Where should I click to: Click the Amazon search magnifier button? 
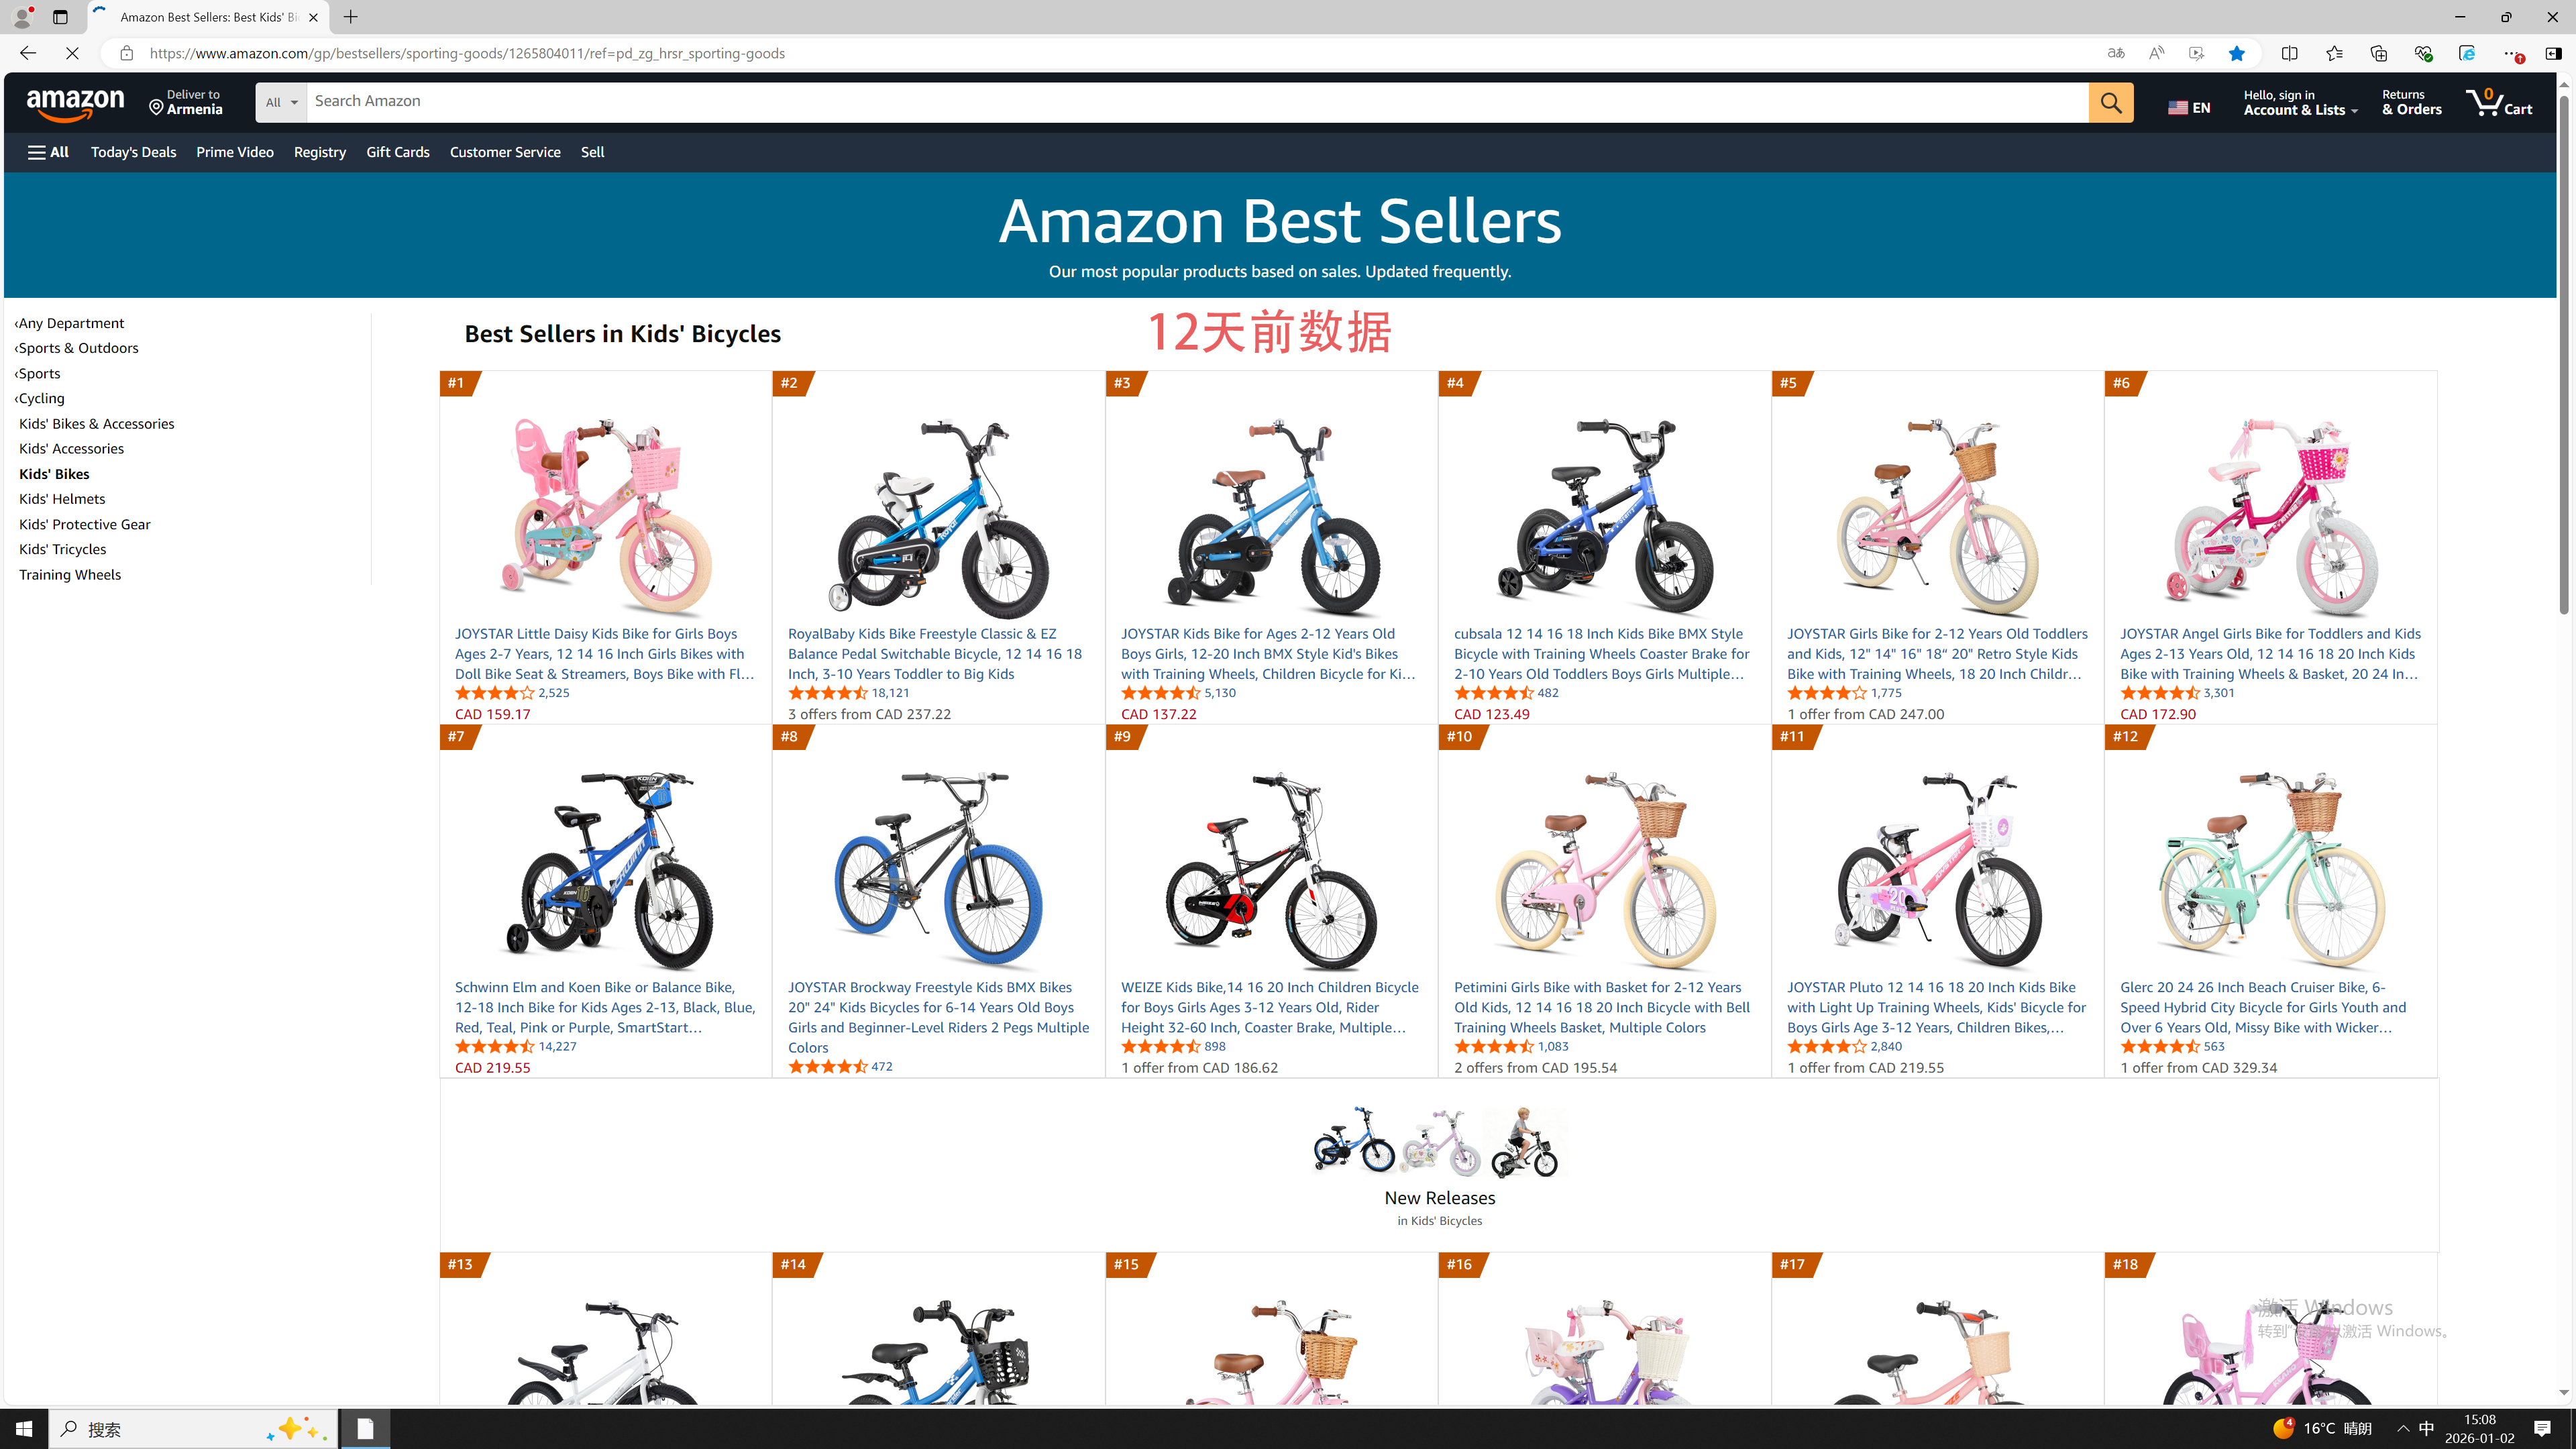2111,102
